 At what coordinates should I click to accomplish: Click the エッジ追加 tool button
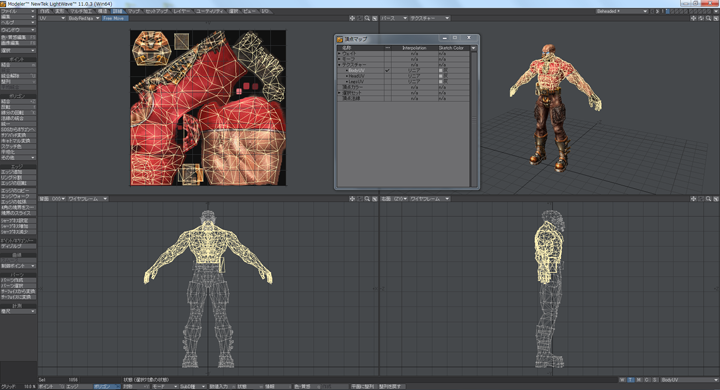pyautogui.click(x=18, y=172)
